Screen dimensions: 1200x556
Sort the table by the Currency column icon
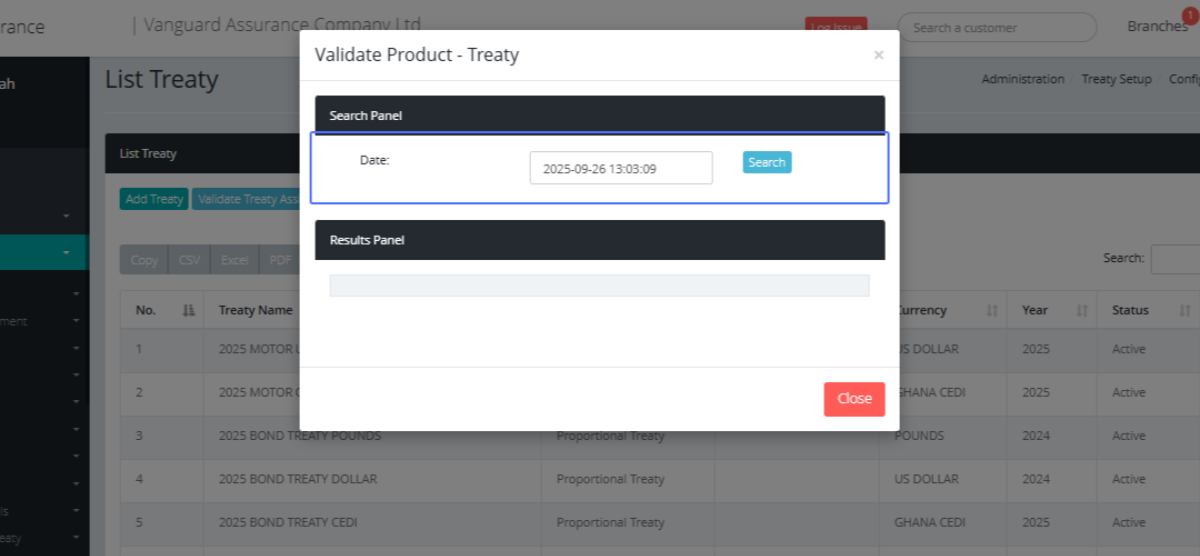[x=991, y=311]
